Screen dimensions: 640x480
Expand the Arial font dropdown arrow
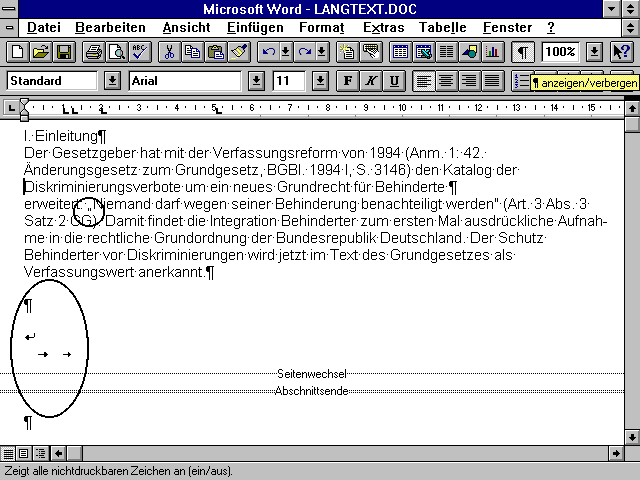[256, 81]
